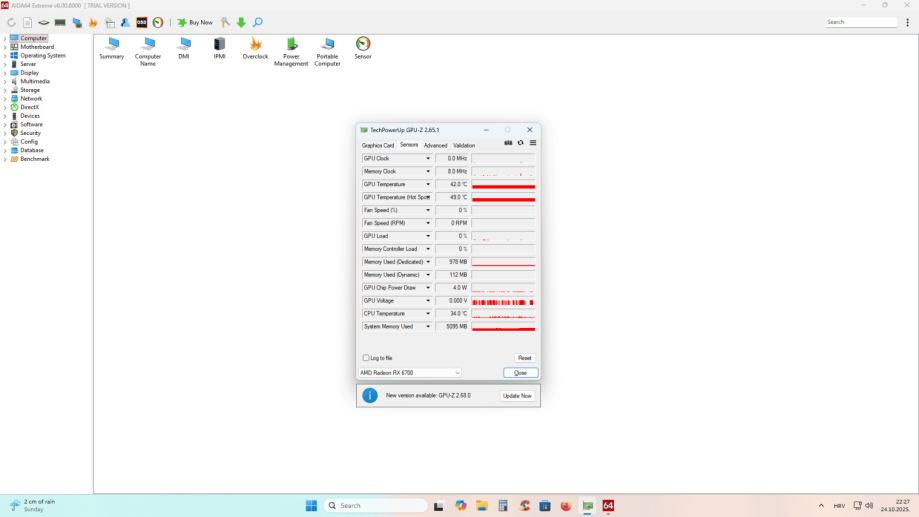The image size is (919, 517).
Task: Click the memory module toolbar icon
Action: coord(60,22)
